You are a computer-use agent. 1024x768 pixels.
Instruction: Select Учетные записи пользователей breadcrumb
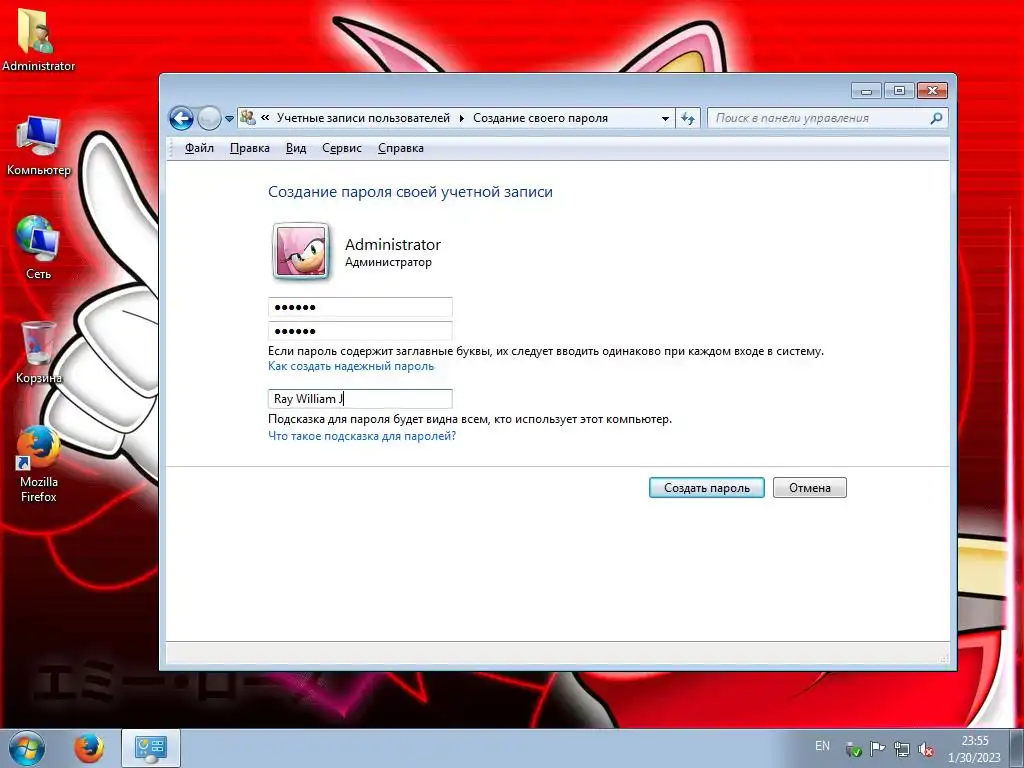click(x=363, y=118)
